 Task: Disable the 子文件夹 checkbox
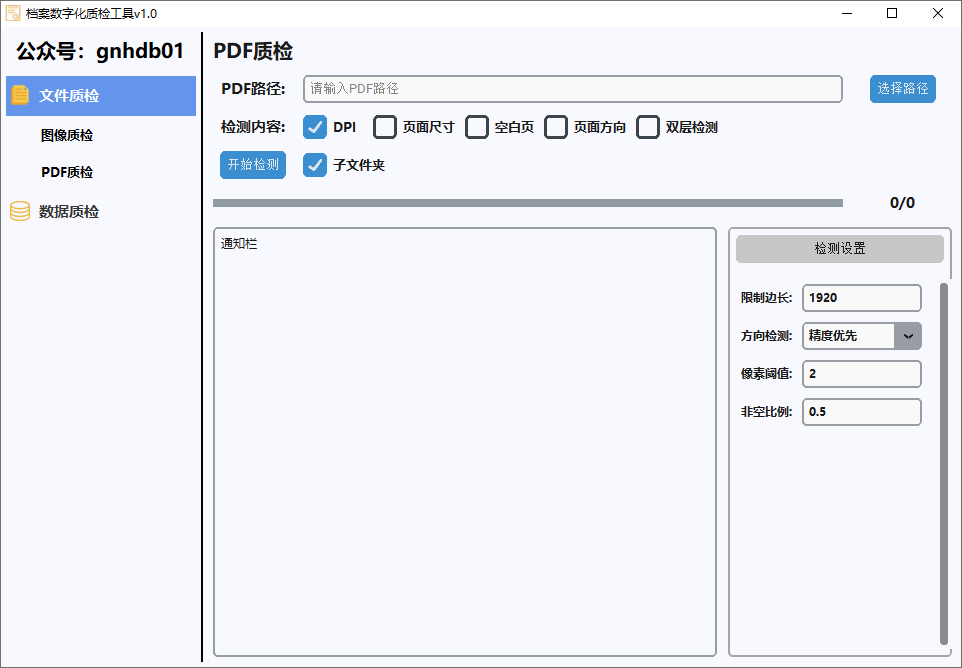coord(315,165)
